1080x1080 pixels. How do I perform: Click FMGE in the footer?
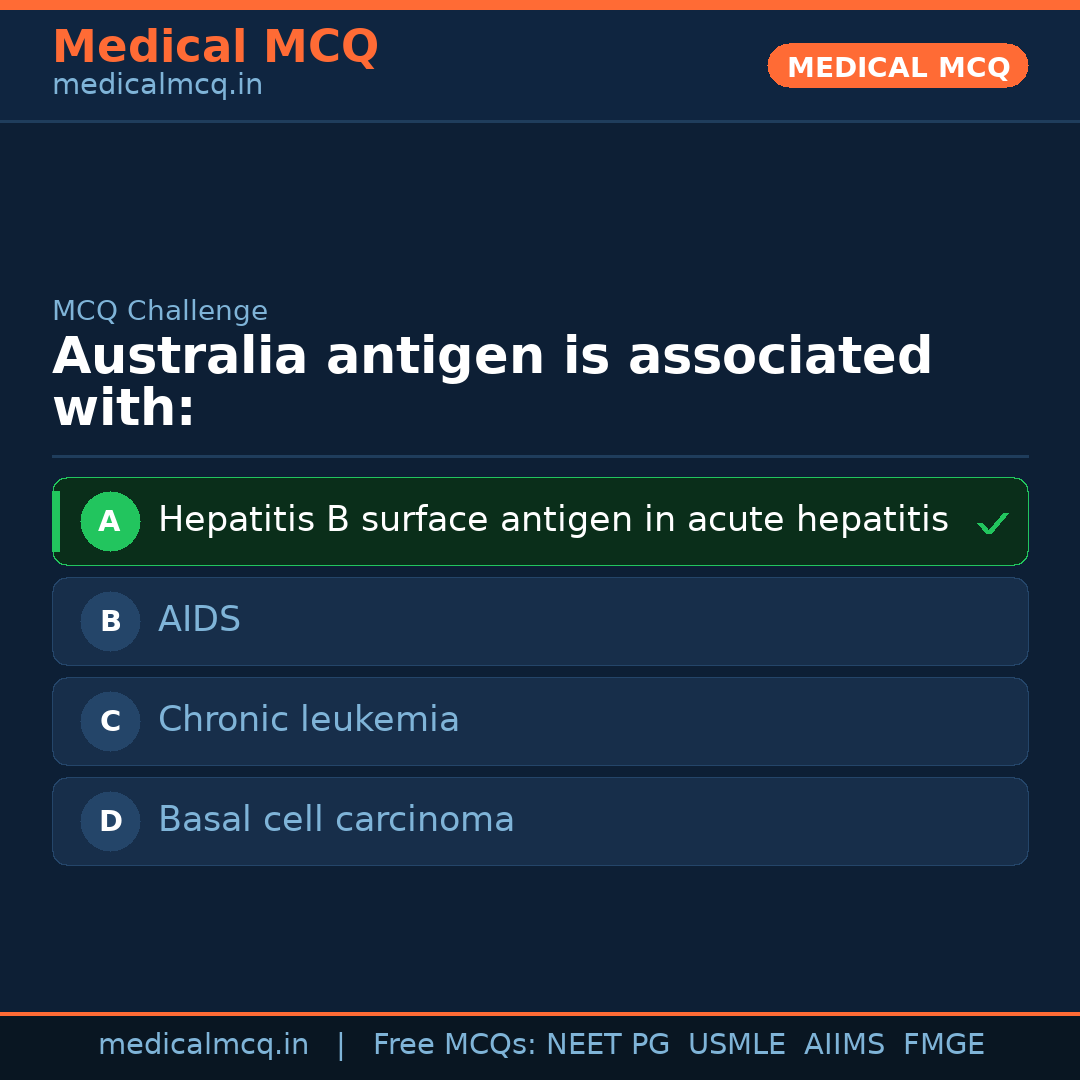coord(943,1045)
